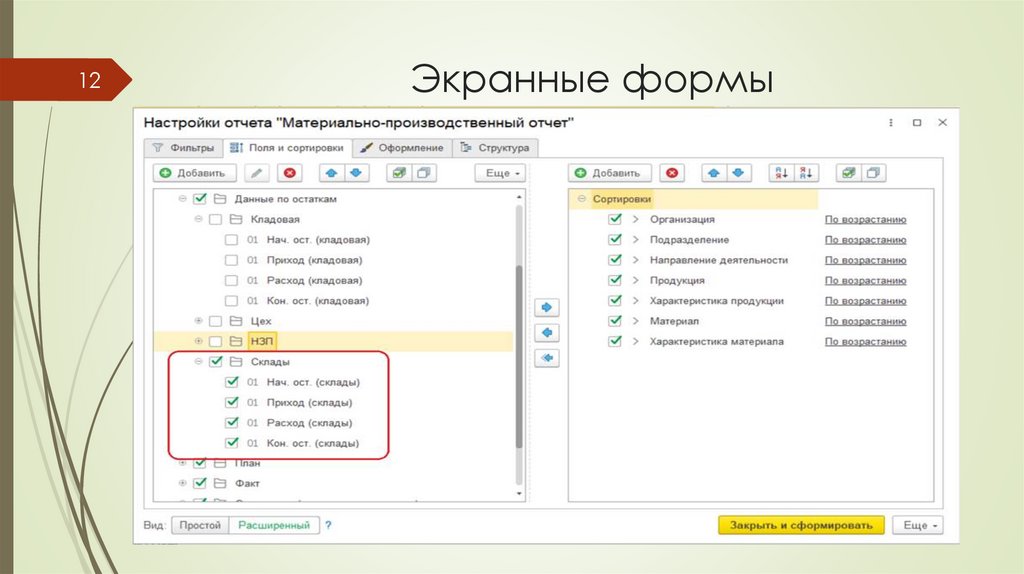1024x574 pixels.
Task: Click the edit pencil icon in left toolbar
Action: [x=257, y=173]
